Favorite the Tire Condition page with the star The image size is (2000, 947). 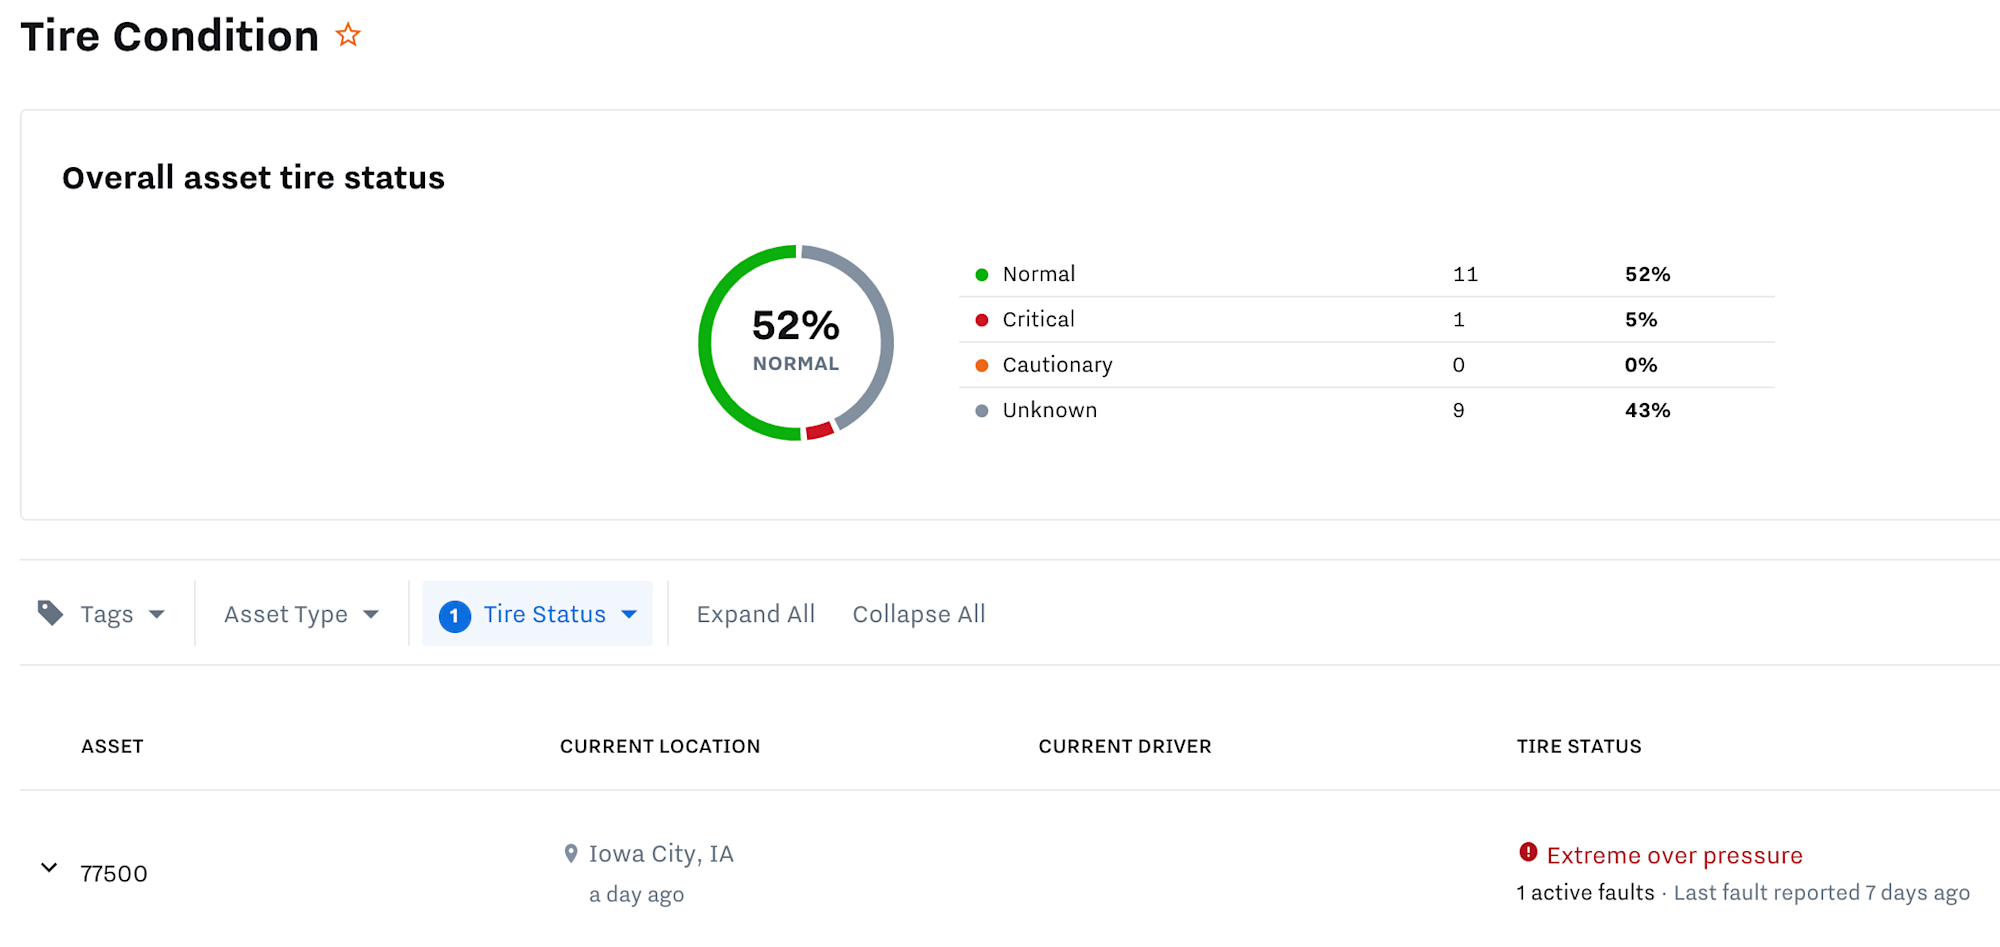point(348,36)
